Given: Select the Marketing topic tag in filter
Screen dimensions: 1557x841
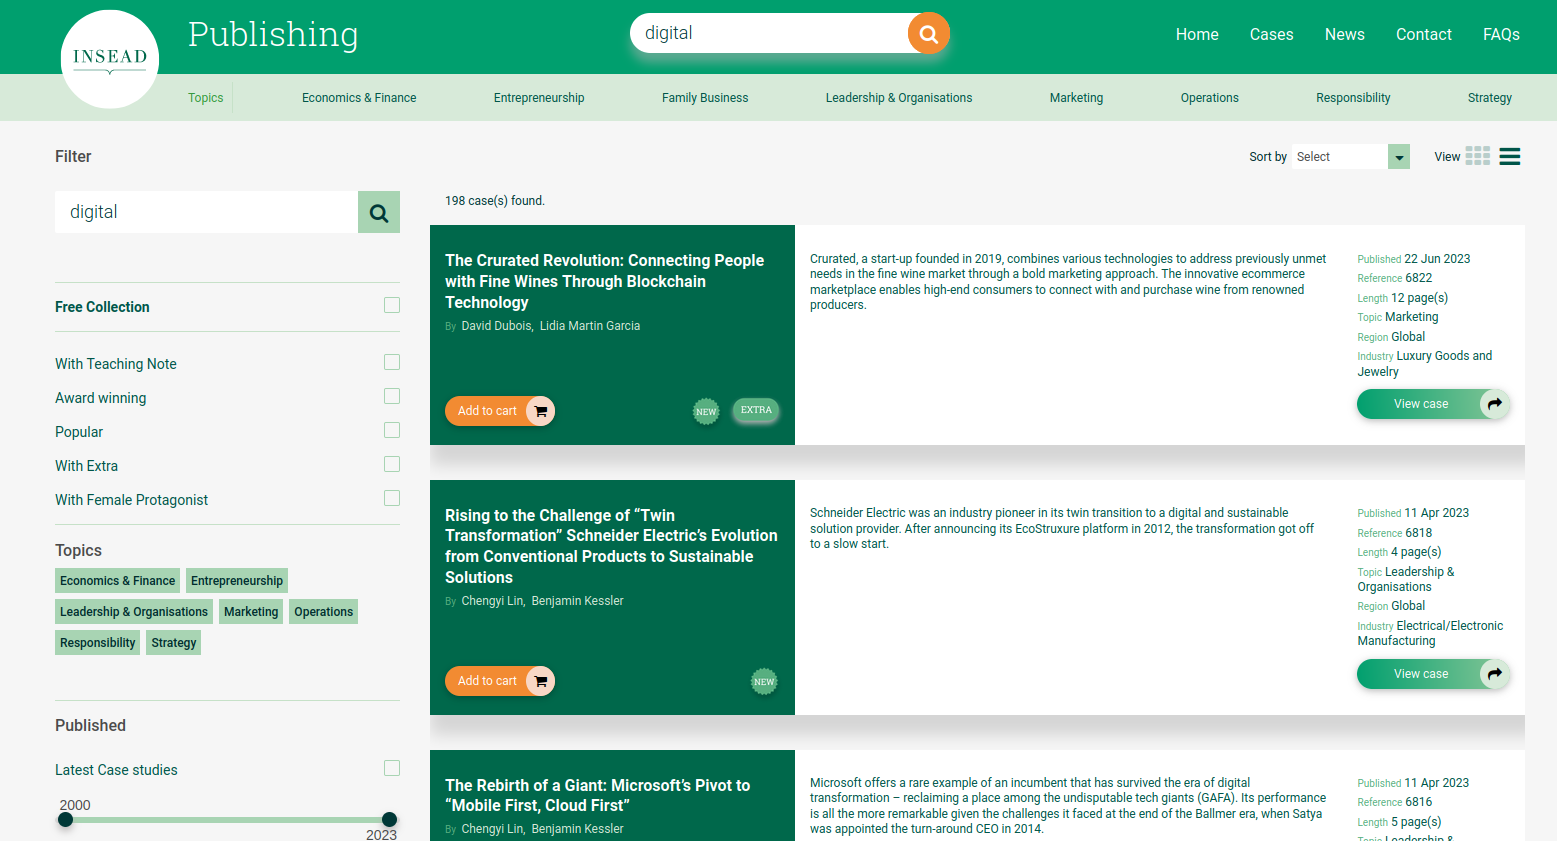Looking at the screenshot, I should coord(251,612).
